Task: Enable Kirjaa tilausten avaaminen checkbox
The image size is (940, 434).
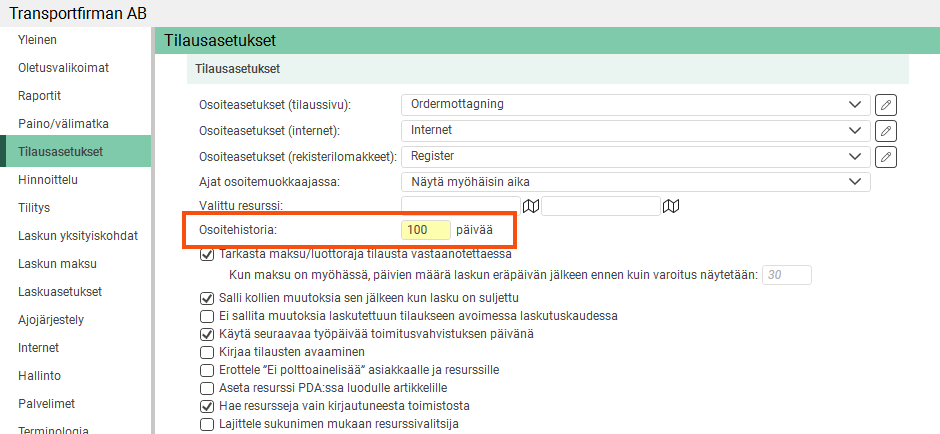Action: click(207, 352)
